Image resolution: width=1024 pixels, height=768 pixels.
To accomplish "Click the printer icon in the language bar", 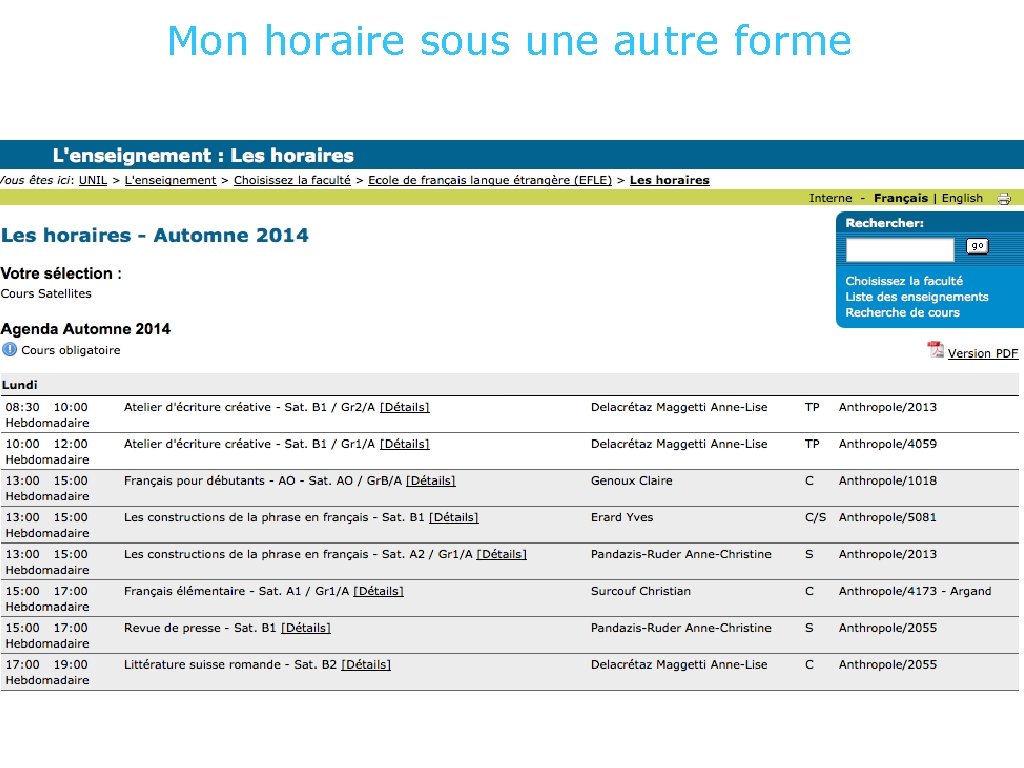I will click(1004, 199).
